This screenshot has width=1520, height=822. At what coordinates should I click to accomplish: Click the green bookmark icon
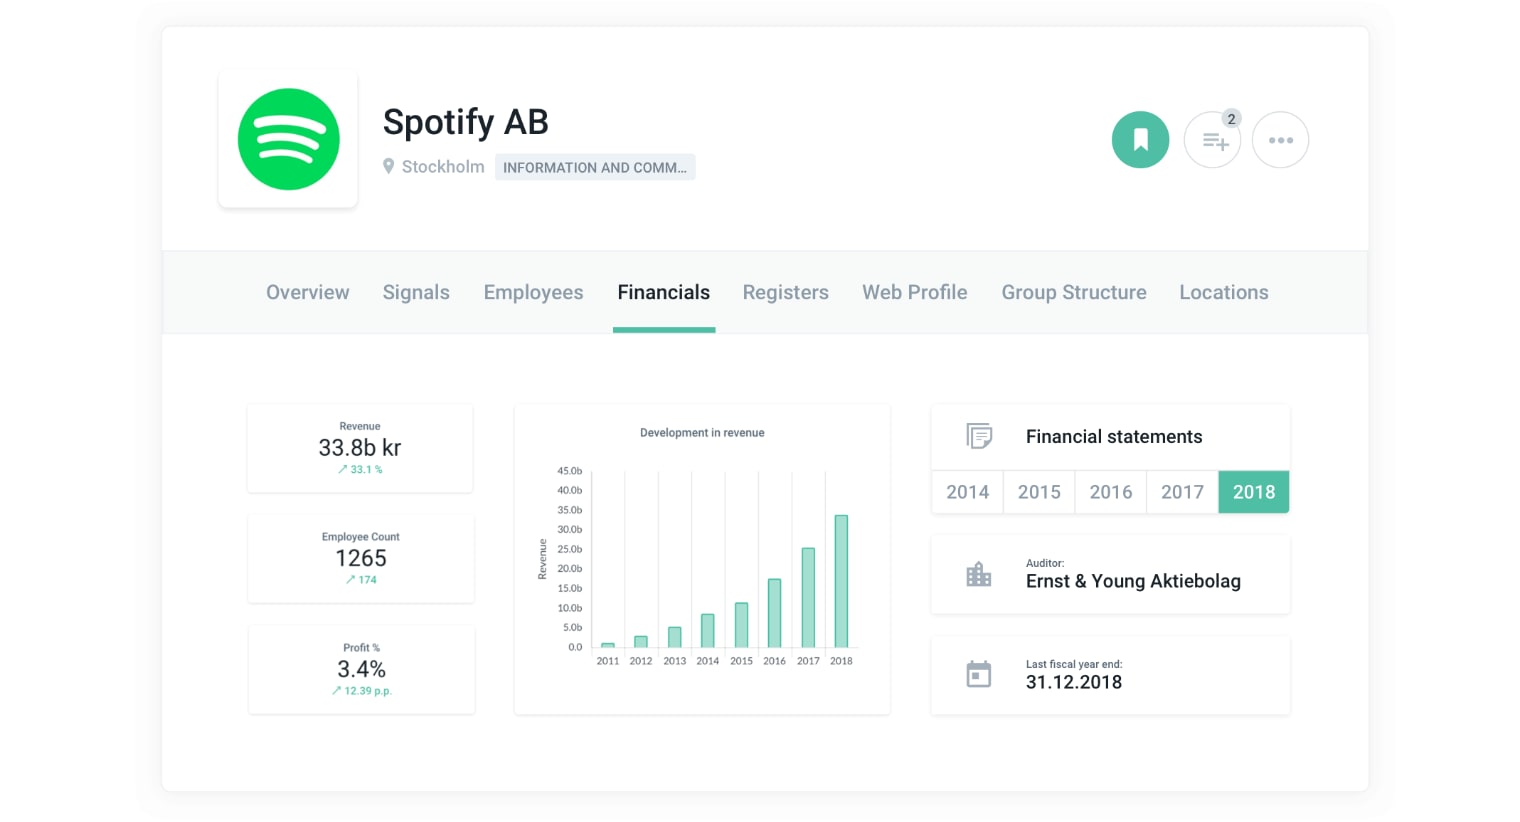1140,140
